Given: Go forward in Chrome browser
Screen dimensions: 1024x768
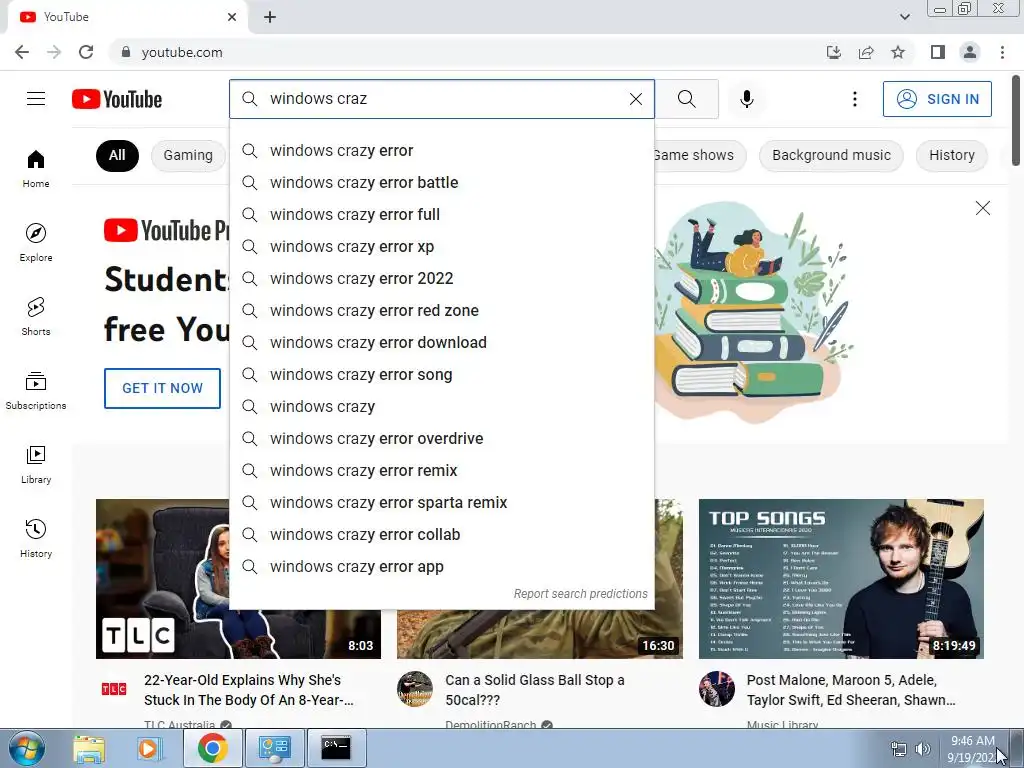Looking at the screenshot, I should point(54,52).
